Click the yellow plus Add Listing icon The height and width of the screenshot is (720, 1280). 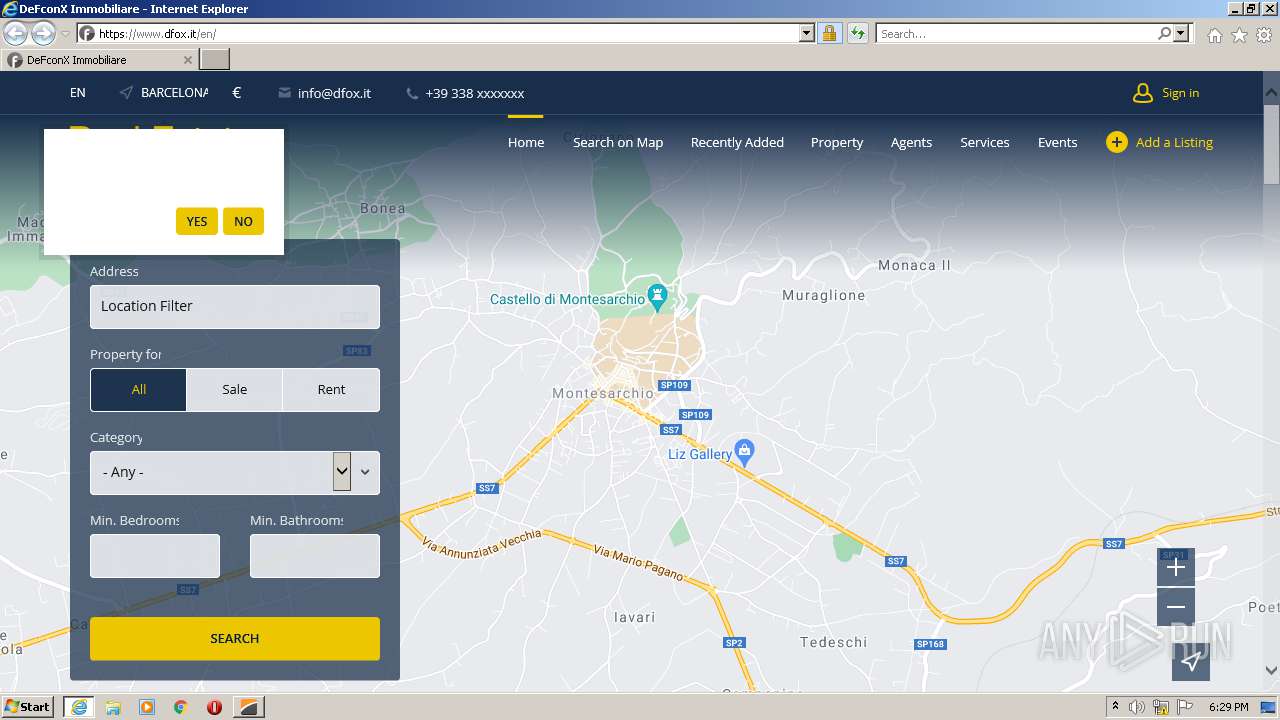point(1117,142)
